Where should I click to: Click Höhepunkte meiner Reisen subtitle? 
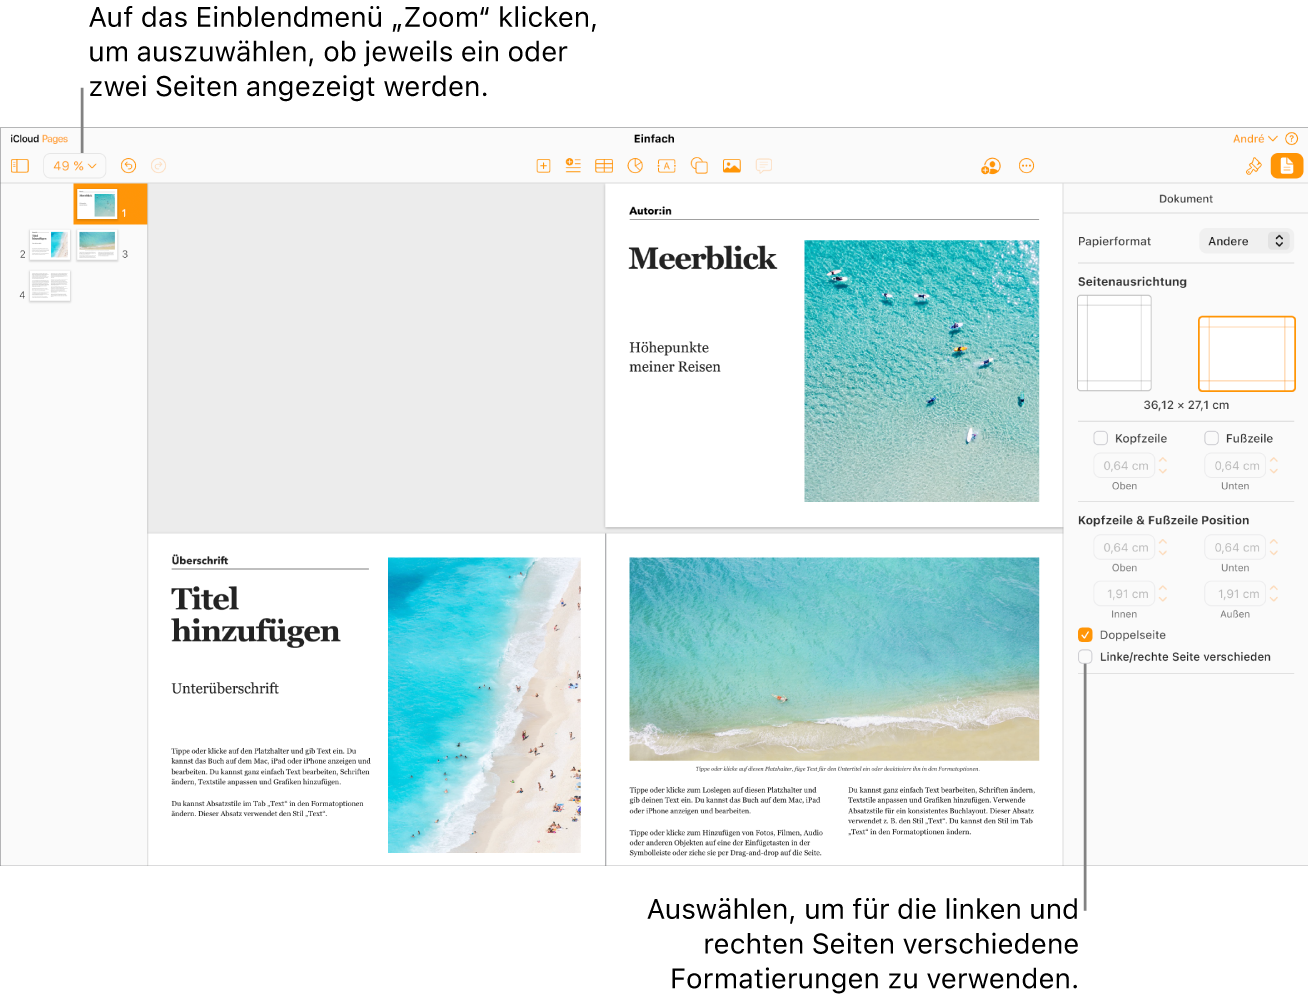[675, 357]
